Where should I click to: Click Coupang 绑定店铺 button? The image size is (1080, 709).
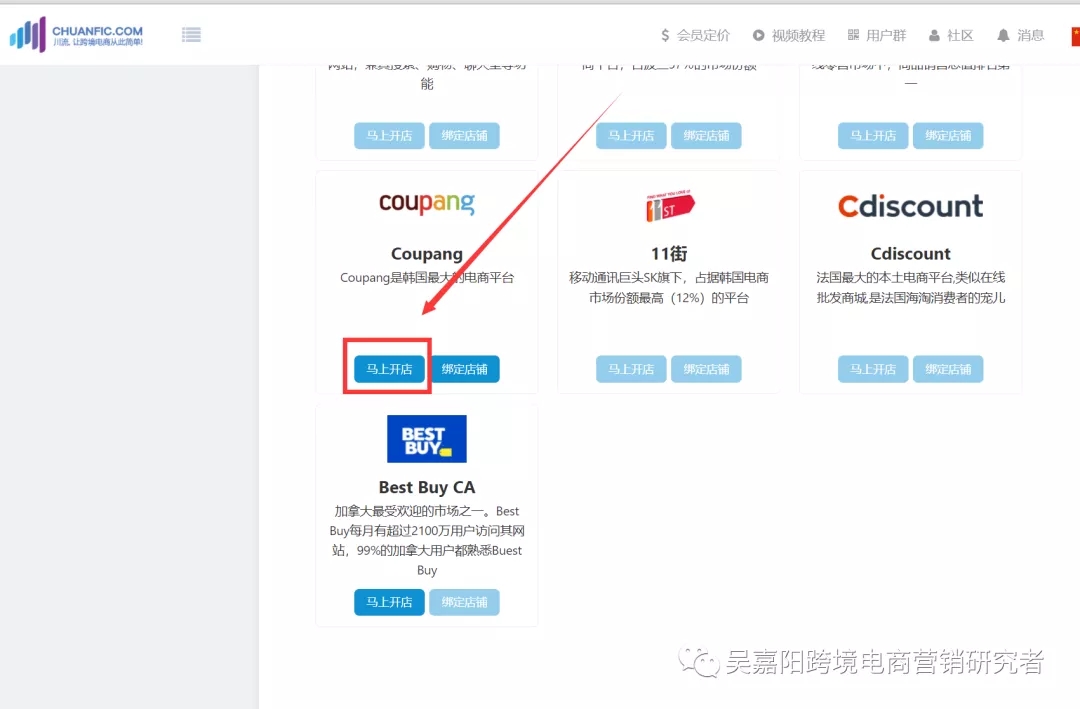point(464,369)
